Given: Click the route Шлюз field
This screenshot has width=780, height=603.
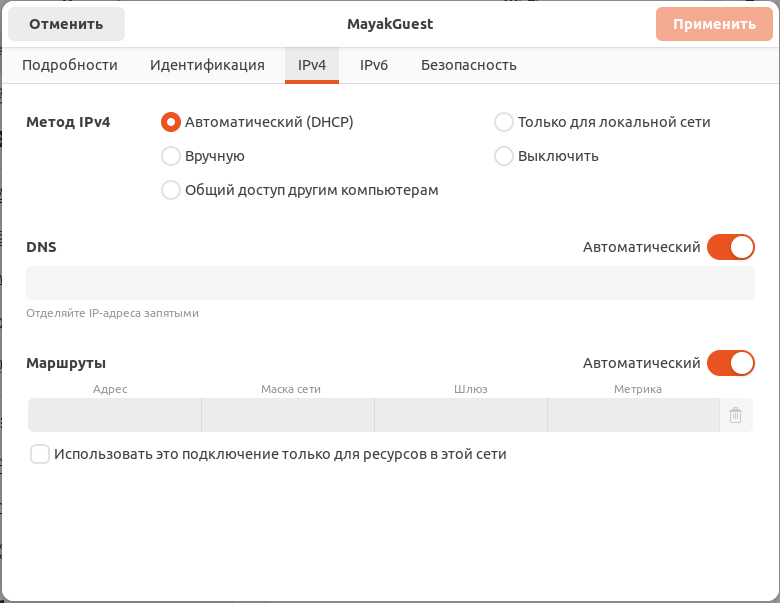Looking at the screenshot, I should click(x=461, y=415).
